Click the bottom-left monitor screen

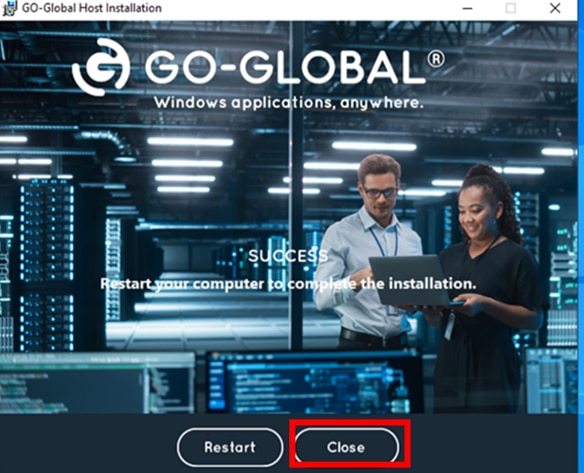97,384
